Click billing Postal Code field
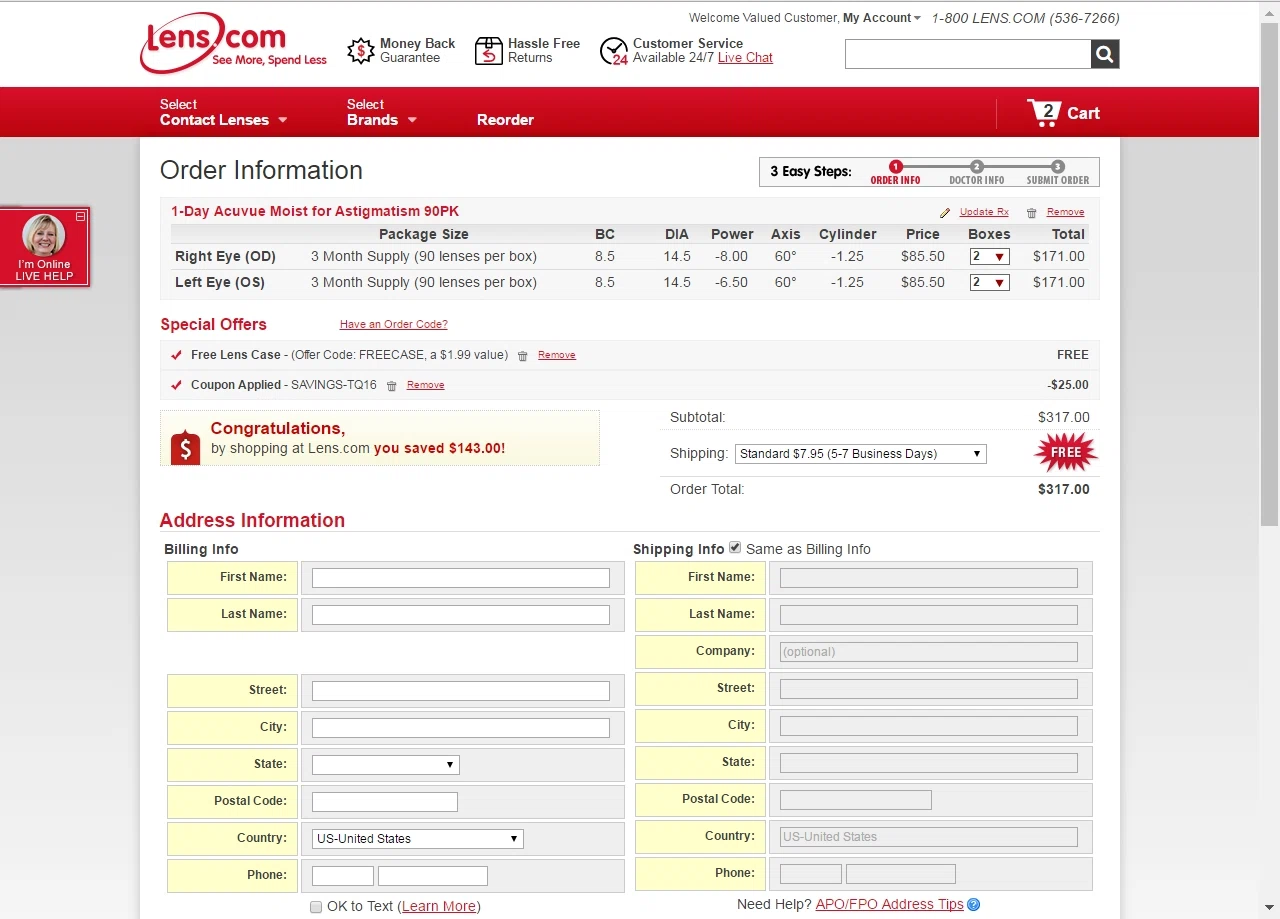Image resolution: width=1280 pixels, height=919 pixels. pyautogui.click(x=385, y=802)
